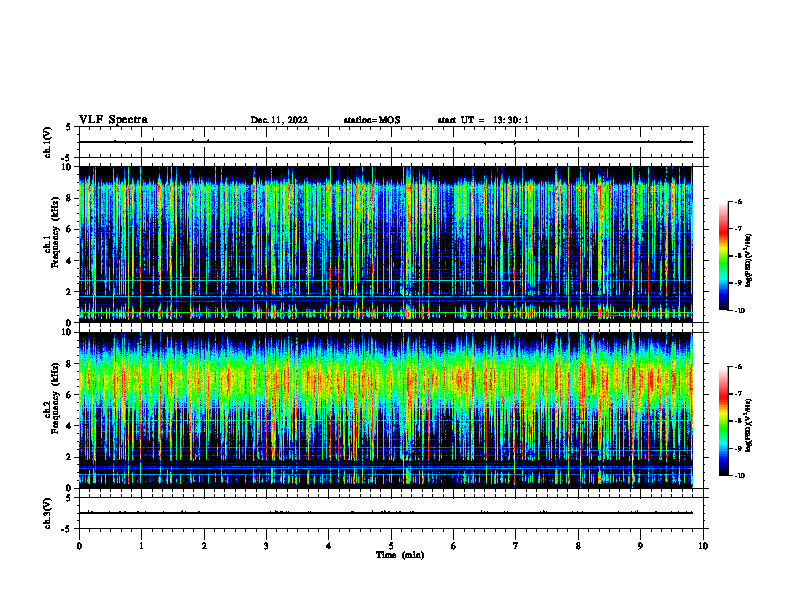This screenshot has height=612, width=792.
Task: Click inside the ch.2 spectrogram panel
Action: 386,410
